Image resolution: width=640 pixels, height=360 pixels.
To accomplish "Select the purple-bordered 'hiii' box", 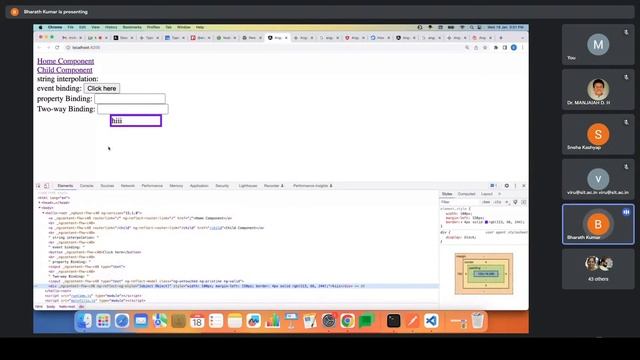I will [x=136, y=121].
